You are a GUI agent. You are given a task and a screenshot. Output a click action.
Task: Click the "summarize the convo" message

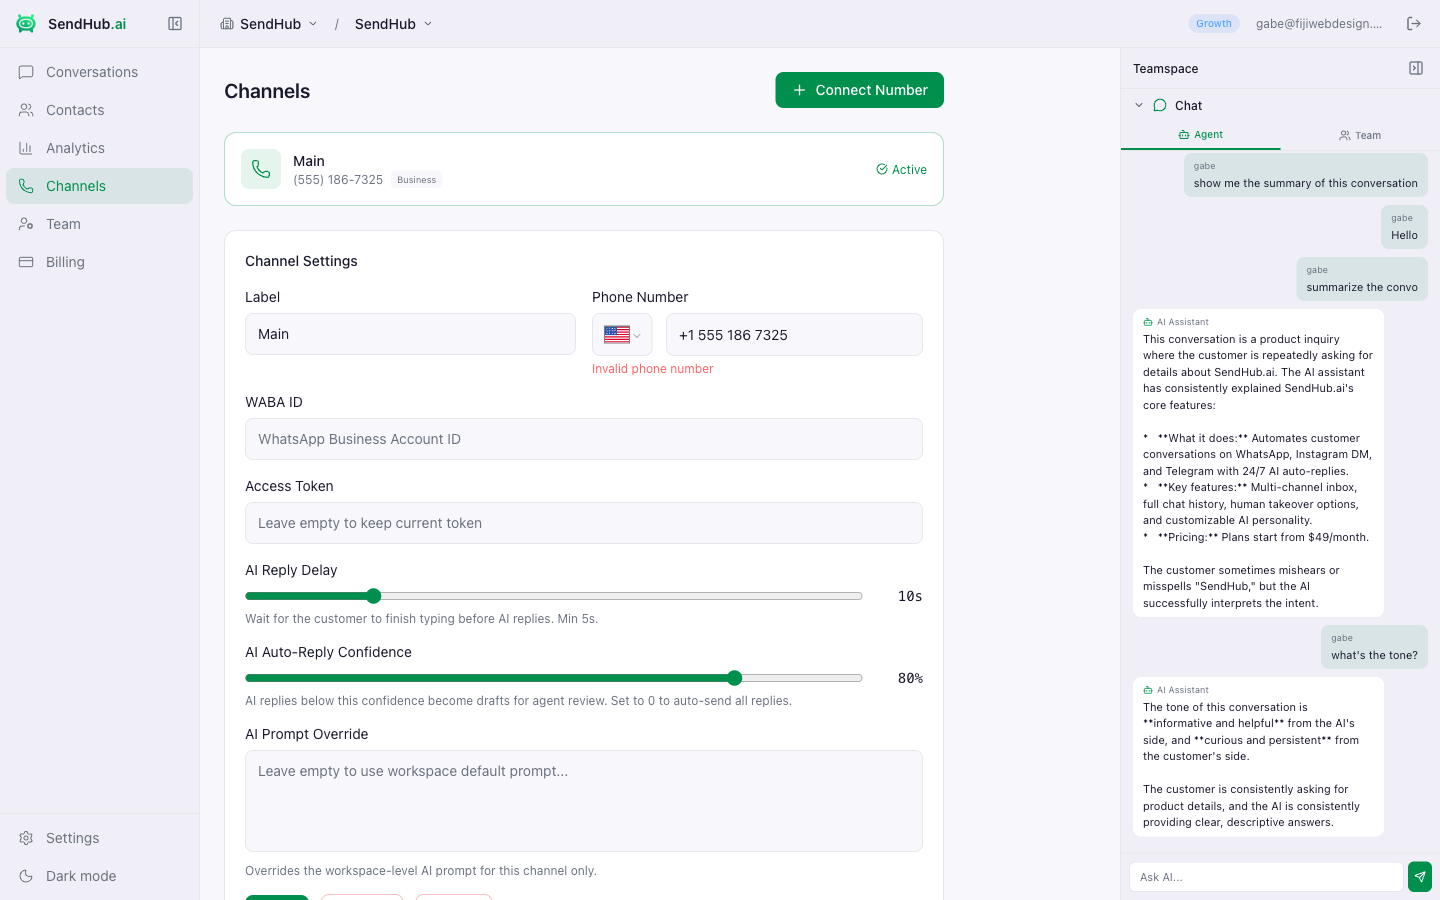(x=1362, y=279)
